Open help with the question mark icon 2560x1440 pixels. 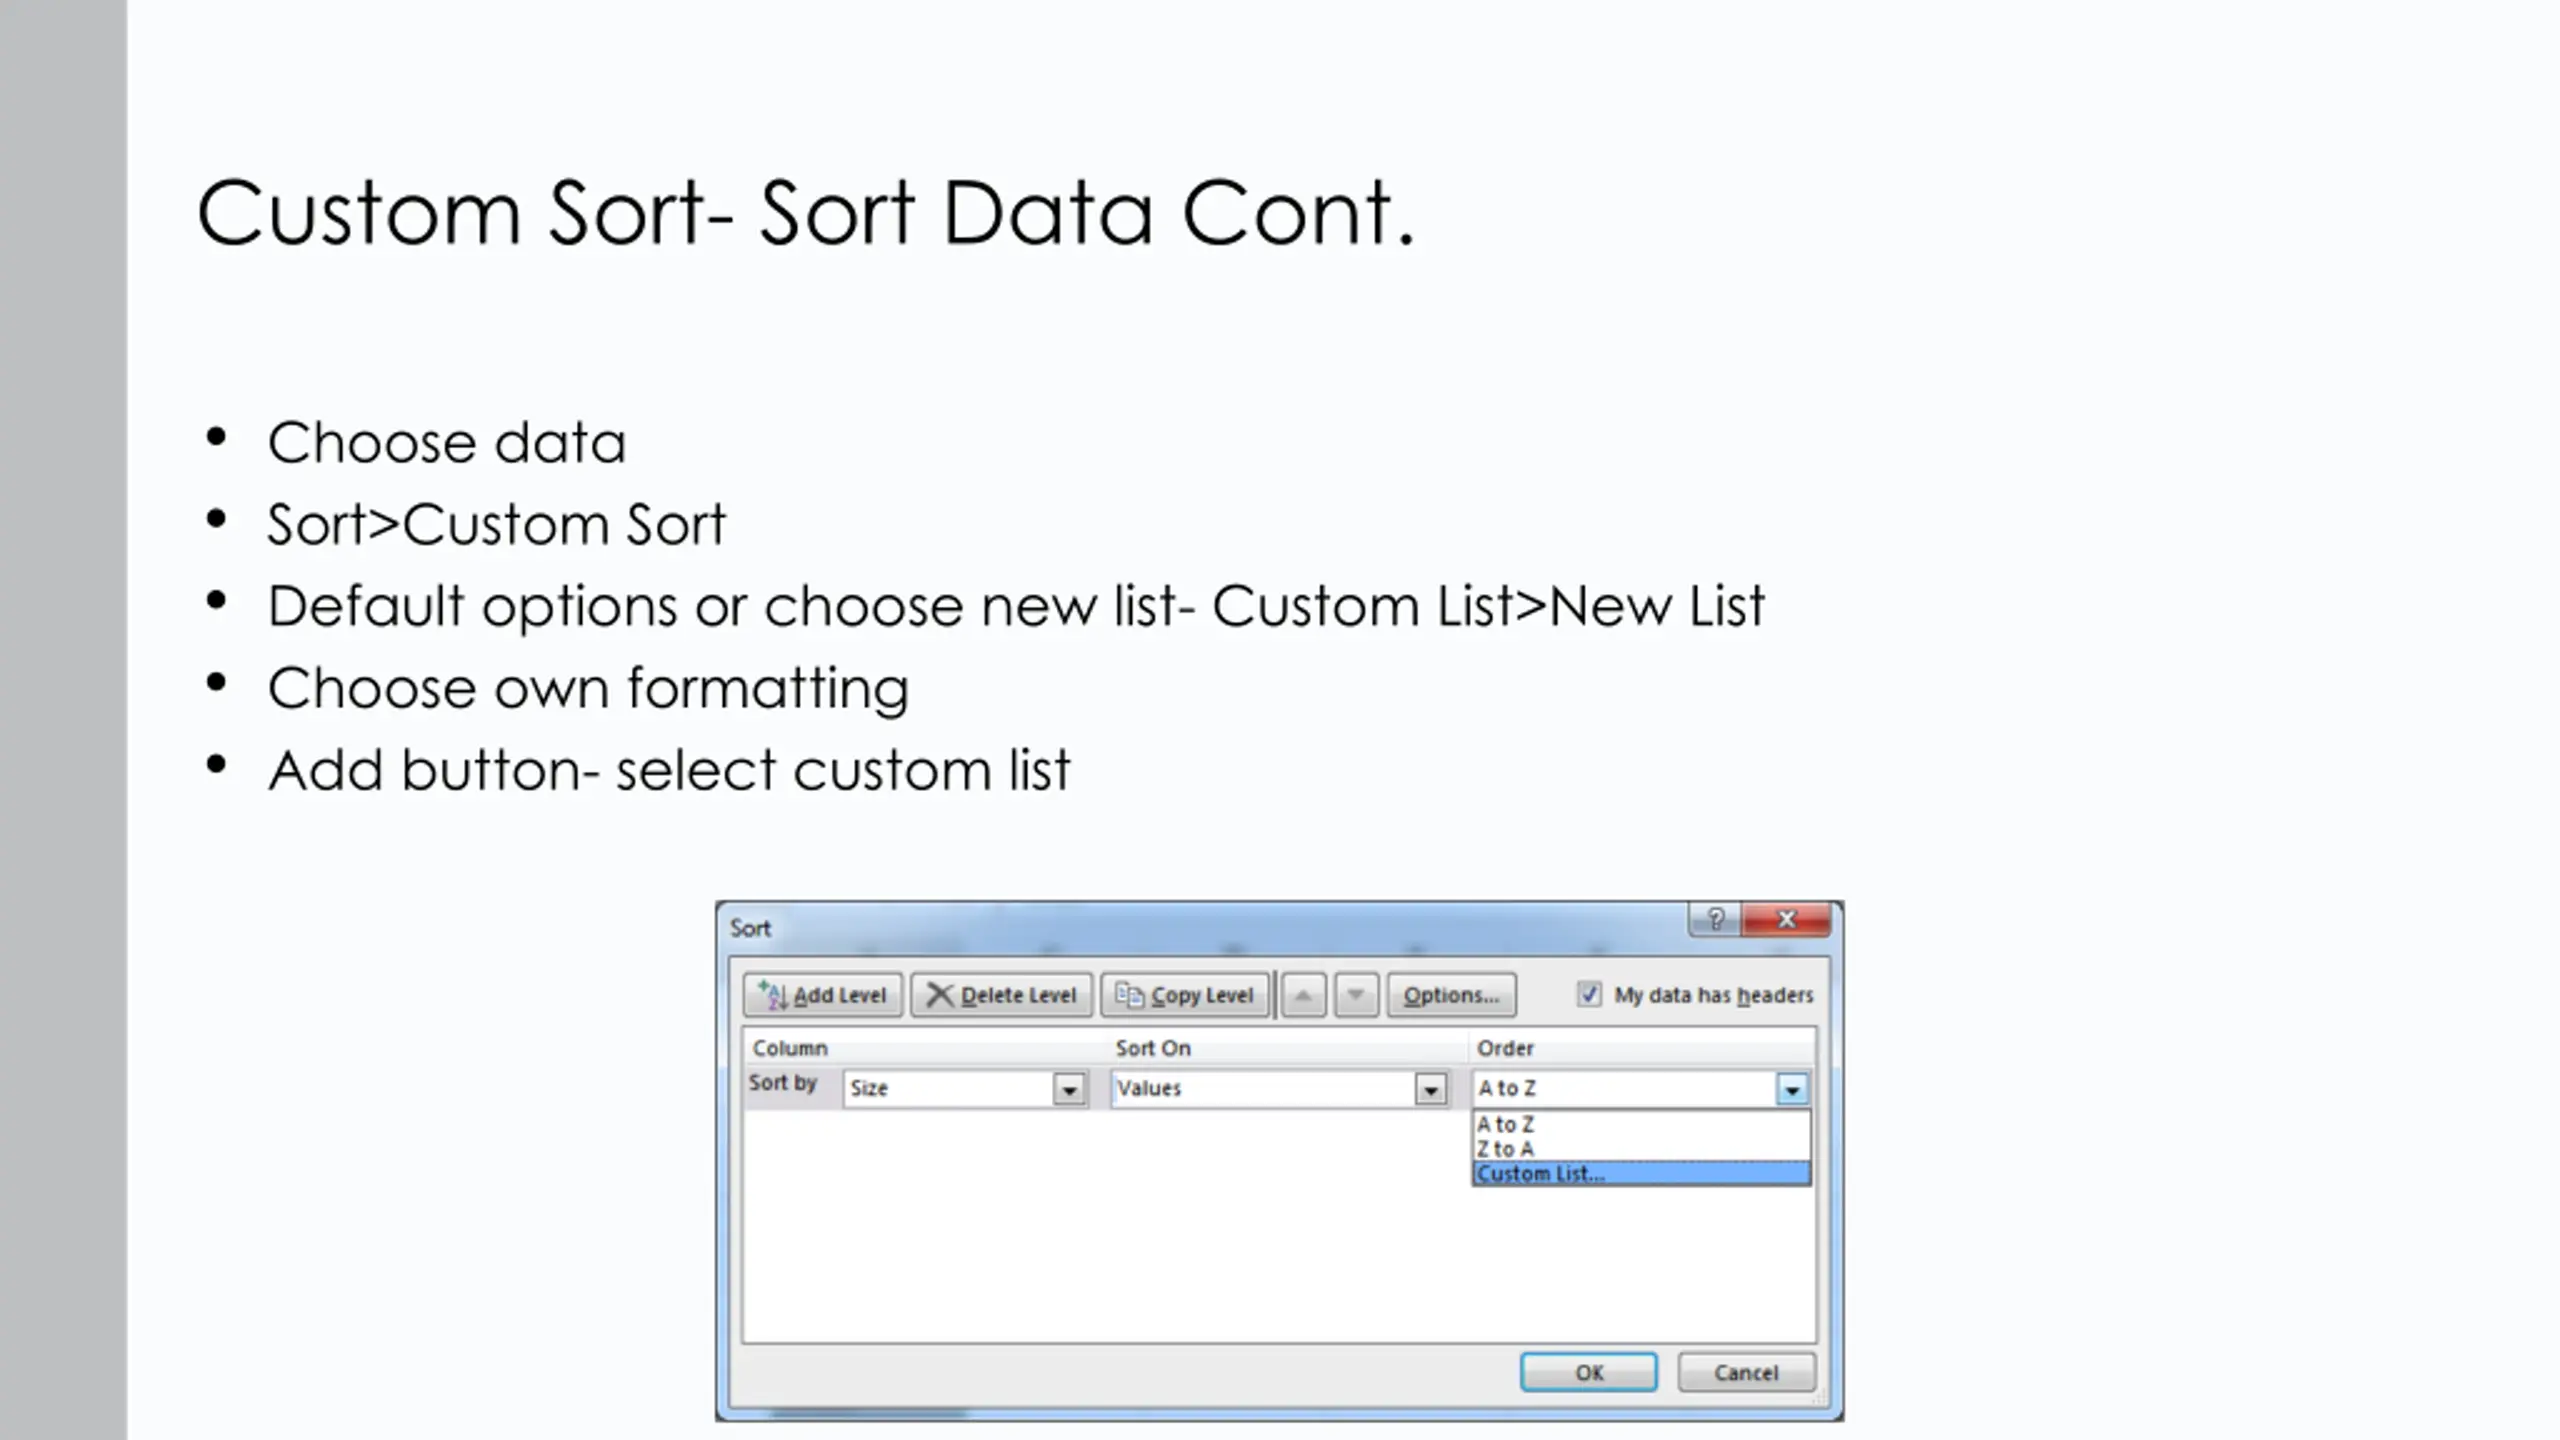click(1715, 919)
